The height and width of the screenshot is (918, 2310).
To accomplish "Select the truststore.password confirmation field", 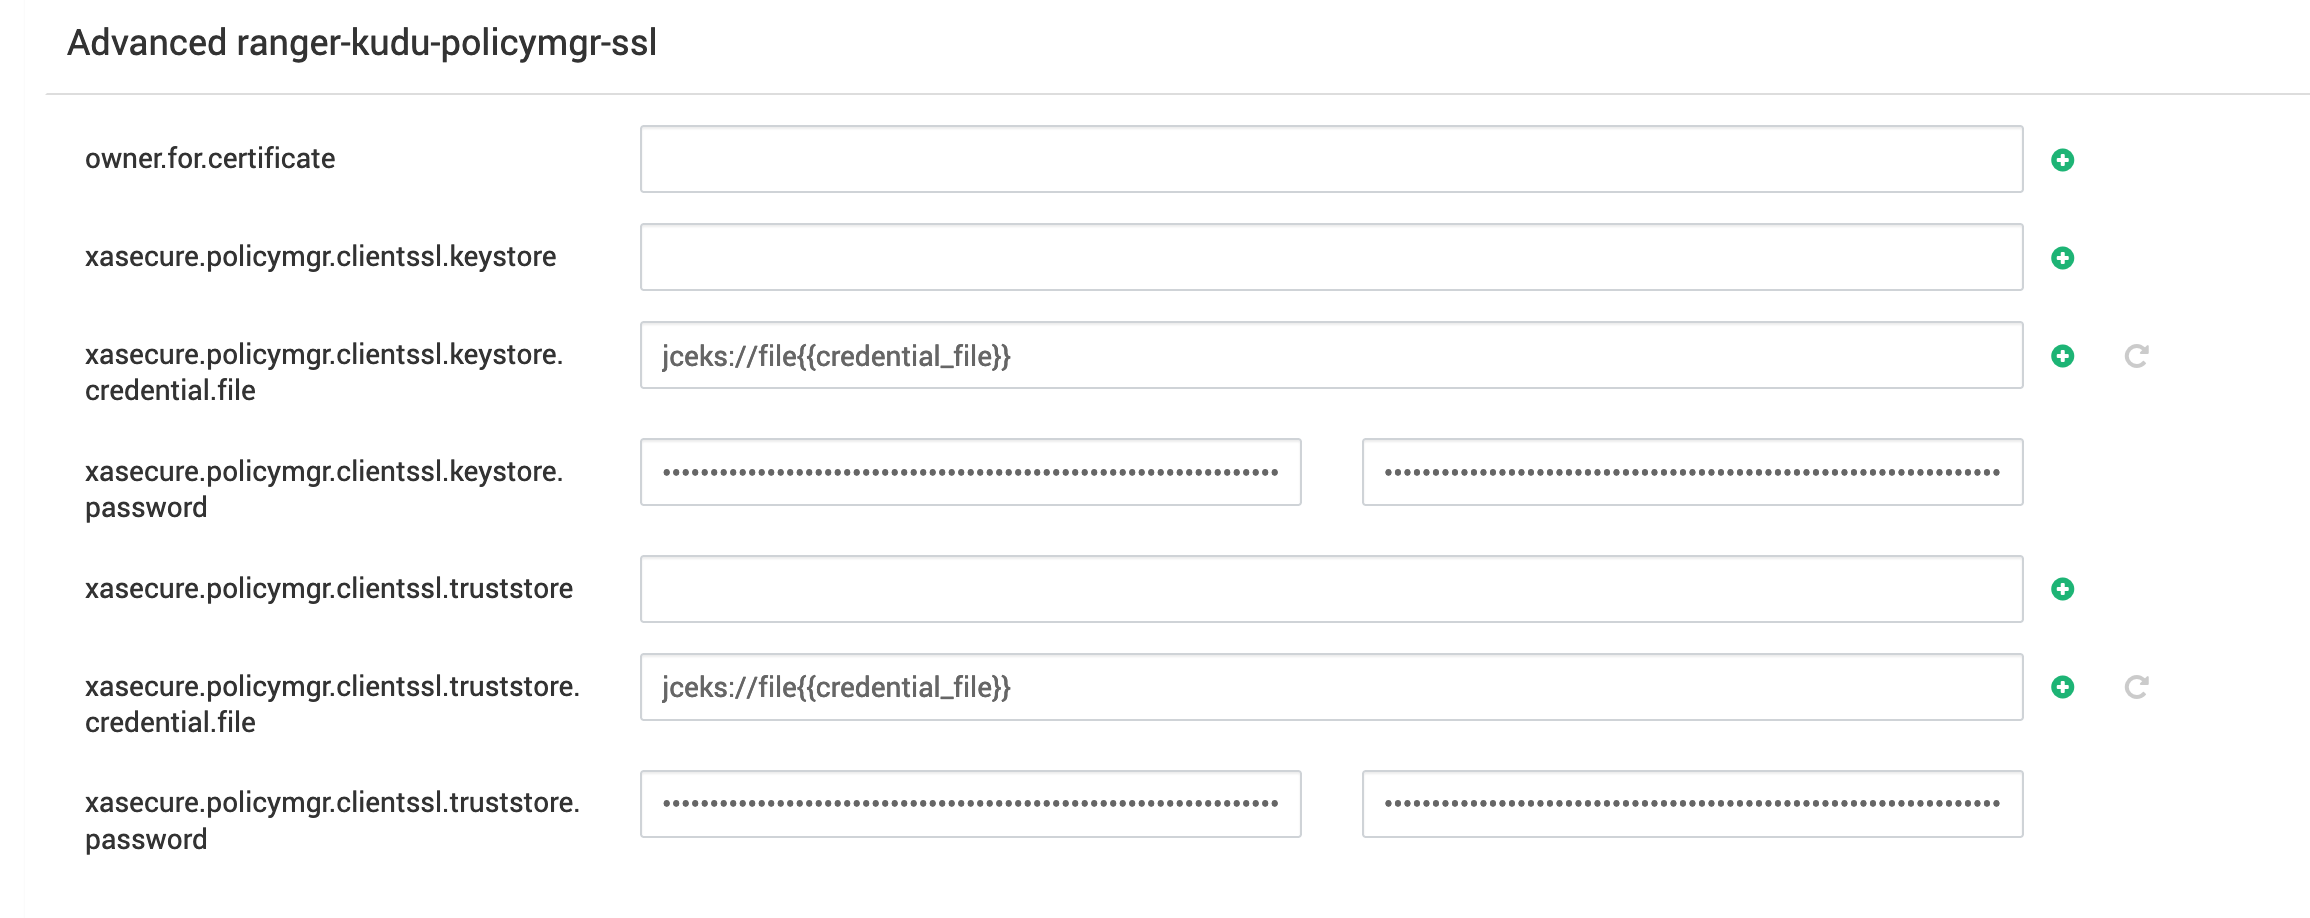I will click(1692, 804).
